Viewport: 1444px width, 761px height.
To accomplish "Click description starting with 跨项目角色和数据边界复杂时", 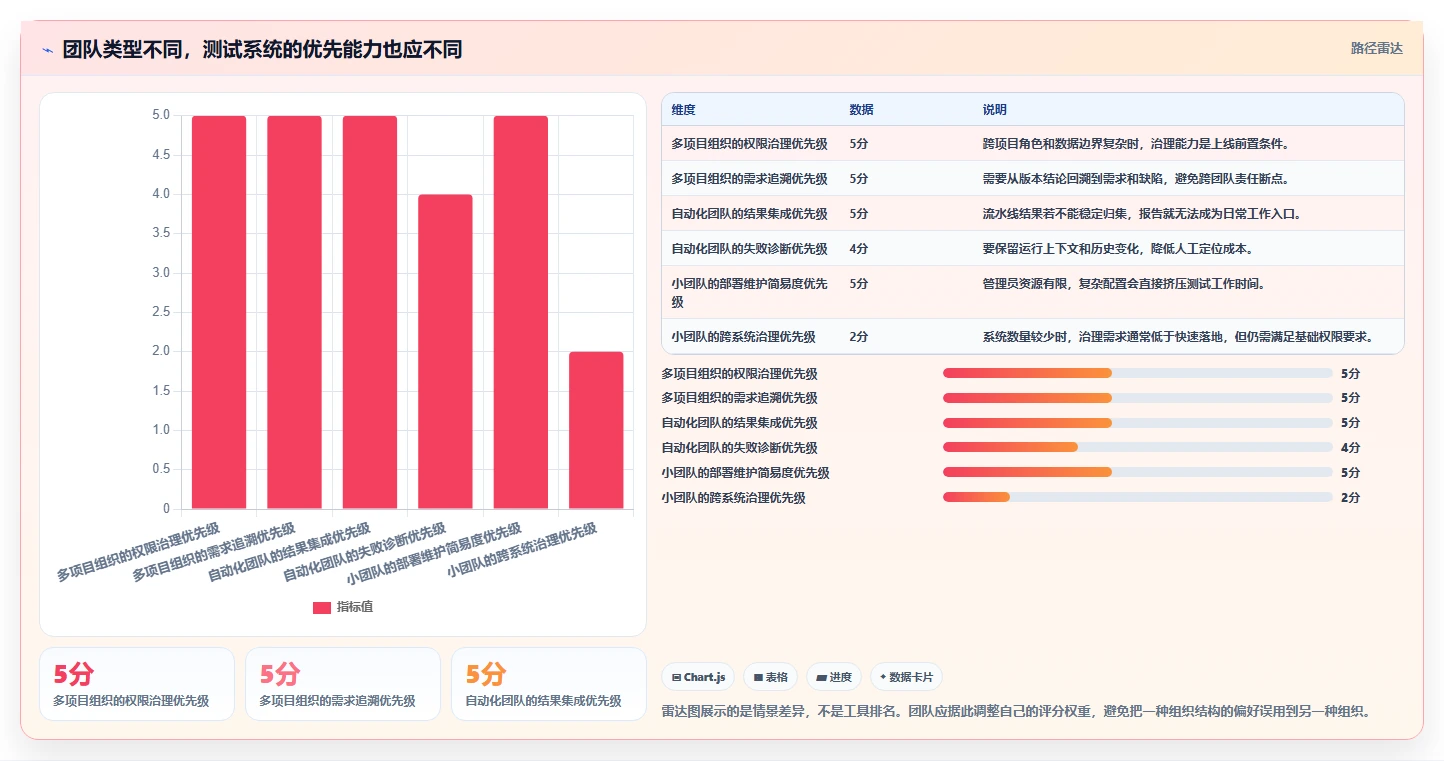I will tap(1136, 144).
